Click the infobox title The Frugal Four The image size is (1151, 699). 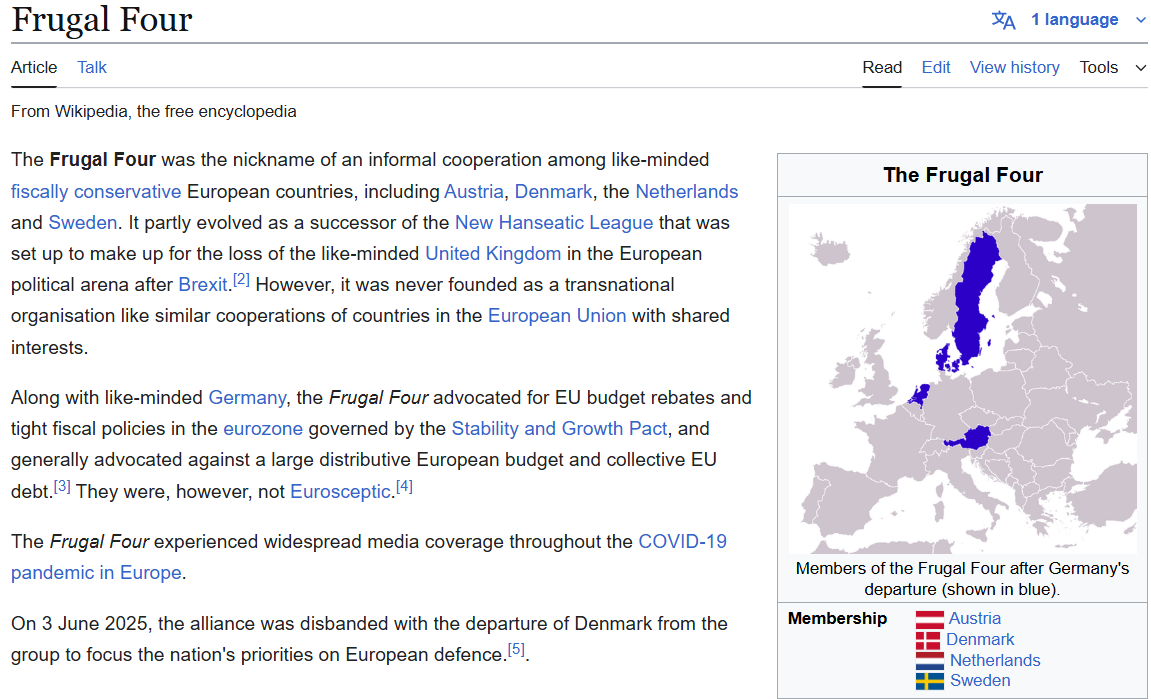pyautogui.click(x=962, y=175)
